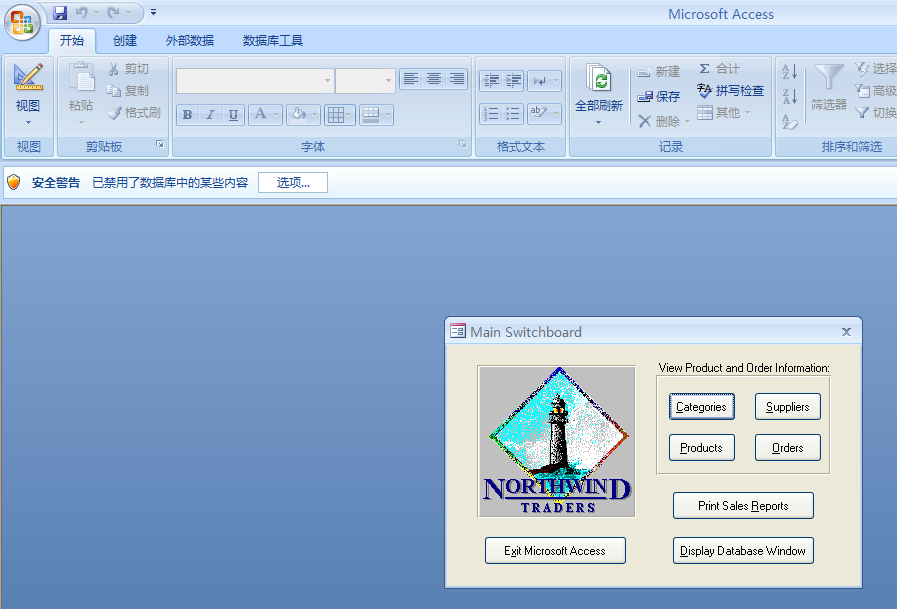Click the Orders button
Viewport: 897px width, 609px height.
tap(787, 448)
